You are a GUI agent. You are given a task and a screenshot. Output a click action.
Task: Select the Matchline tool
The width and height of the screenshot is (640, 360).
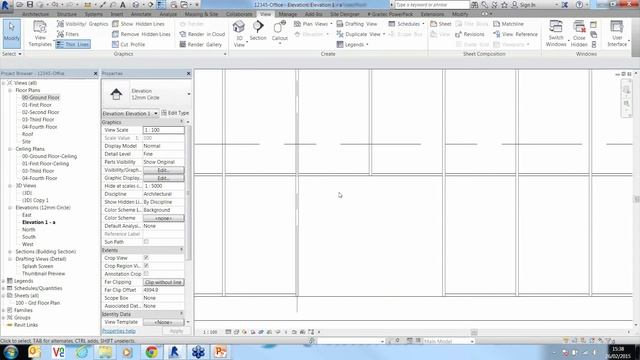click(x=508, y=24)
